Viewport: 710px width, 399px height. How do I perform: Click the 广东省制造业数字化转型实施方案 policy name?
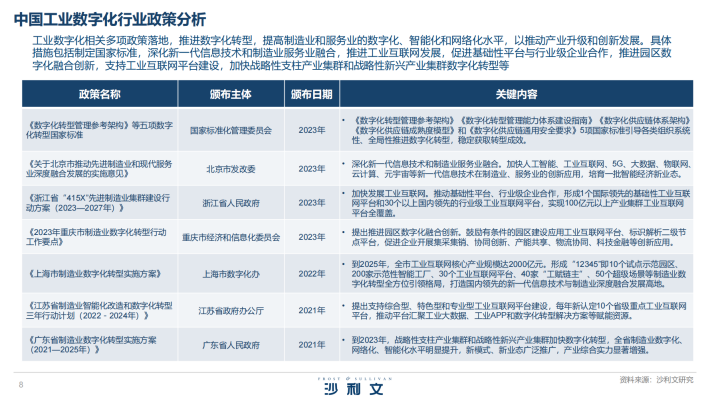pos(91,345)
